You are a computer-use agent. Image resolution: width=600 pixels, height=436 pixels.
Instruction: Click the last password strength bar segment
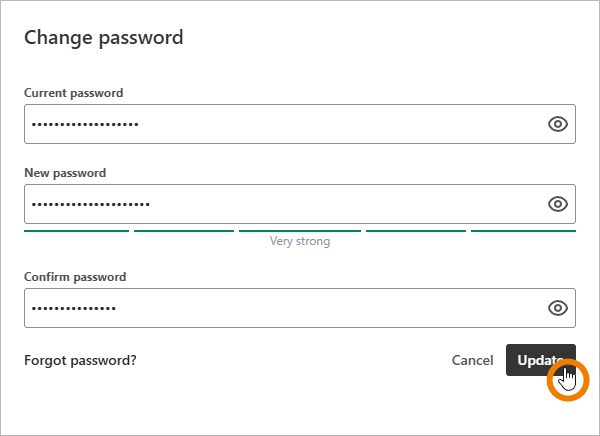(523, 231)
